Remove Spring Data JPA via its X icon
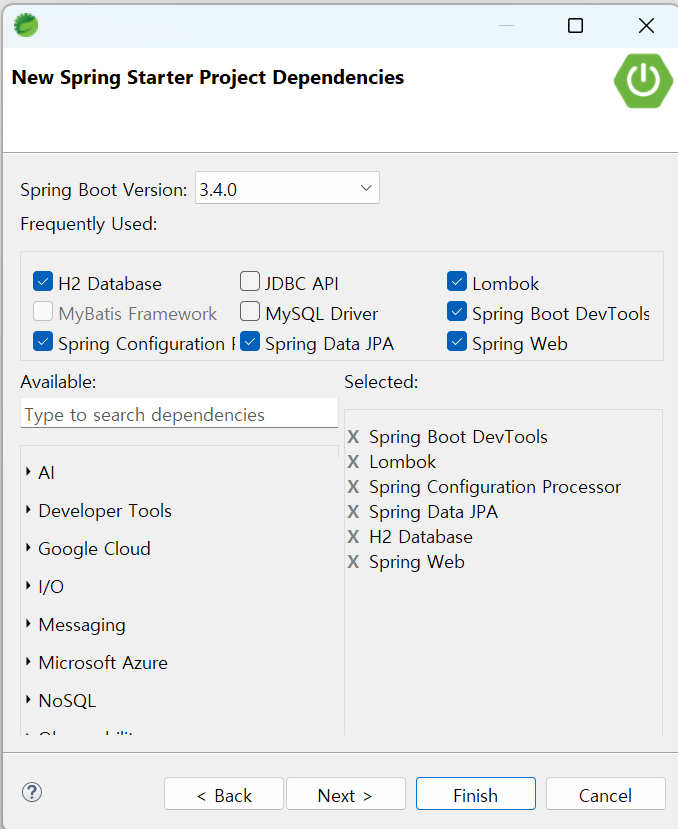Viewport: 678px width, 829px height. tap(353, 512)
